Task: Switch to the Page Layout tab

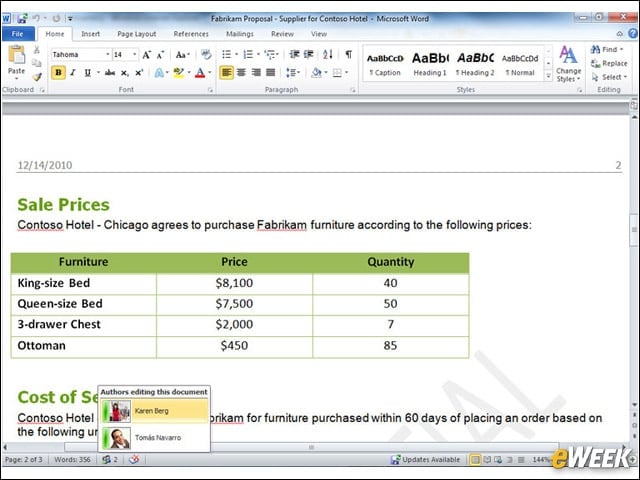Action: coord(136,34)
